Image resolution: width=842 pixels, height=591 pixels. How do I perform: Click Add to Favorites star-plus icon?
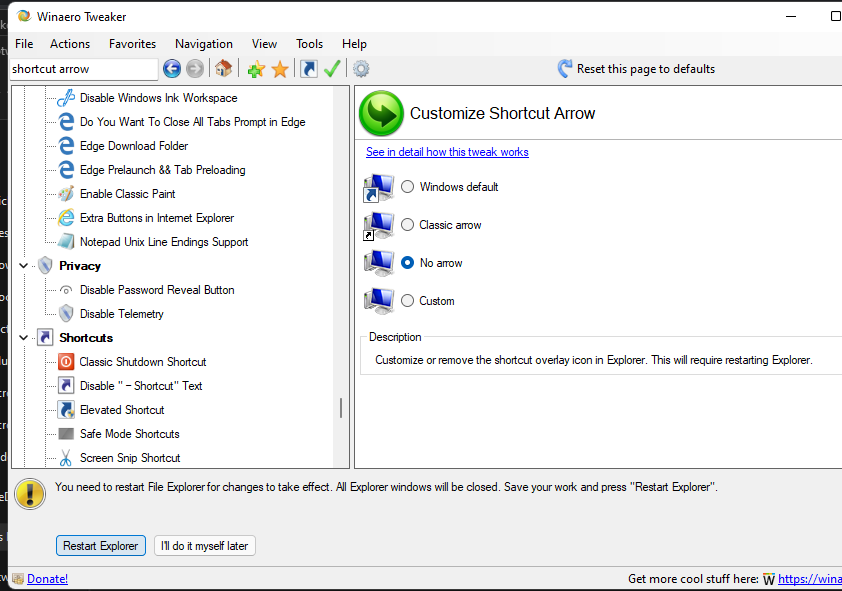[x=256, y=69]
